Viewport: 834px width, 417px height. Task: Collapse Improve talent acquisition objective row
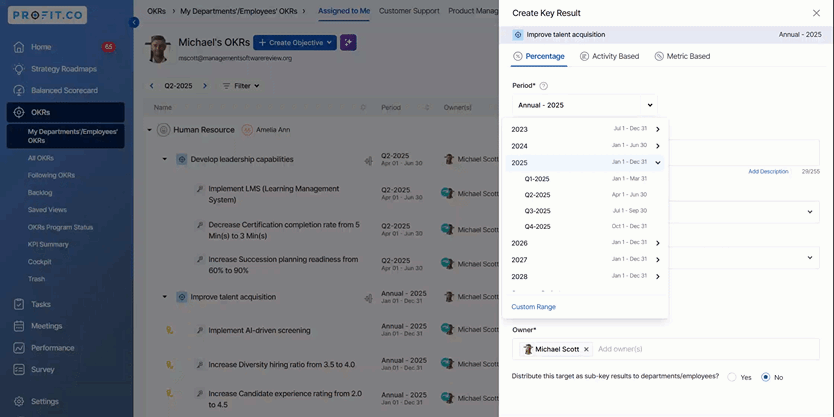click(x=164, y=297)
